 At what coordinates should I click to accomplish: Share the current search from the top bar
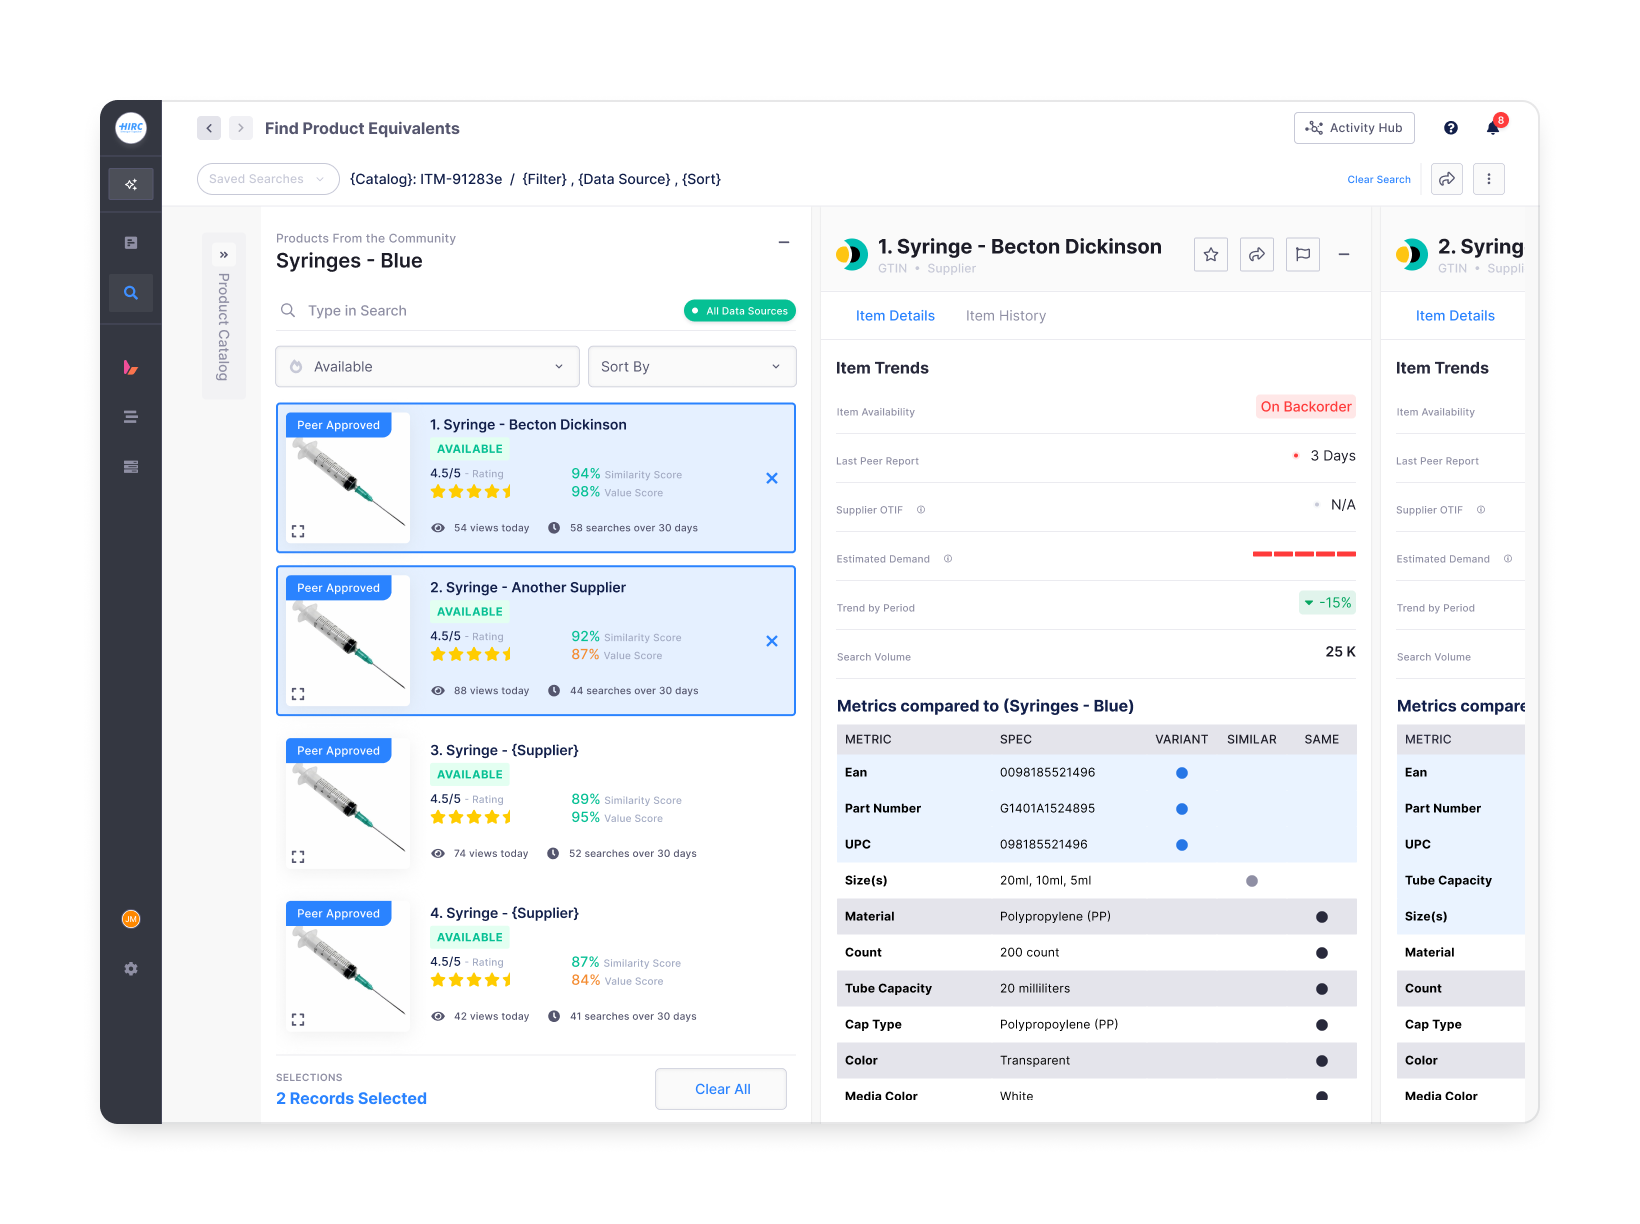click(1447, 179)
